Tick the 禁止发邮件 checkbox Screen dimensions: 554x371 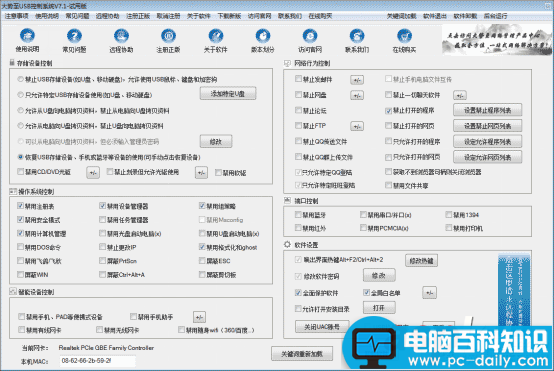pyautogui.click(x=298, y=79)
